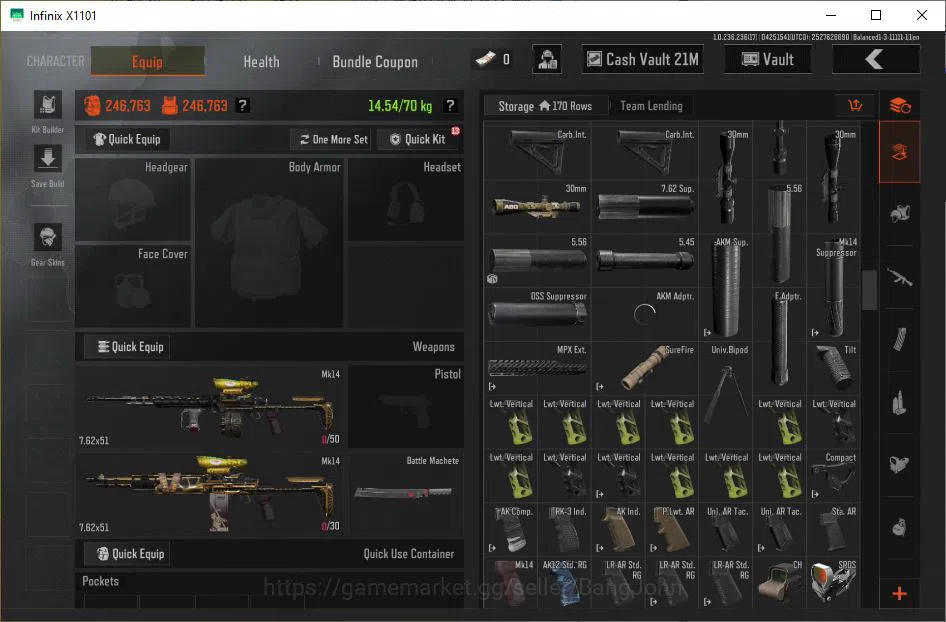Select the Mk14 rifle with 0/30 ammo
This screenshot has height=622, width=946.
(x=210, y=492)
